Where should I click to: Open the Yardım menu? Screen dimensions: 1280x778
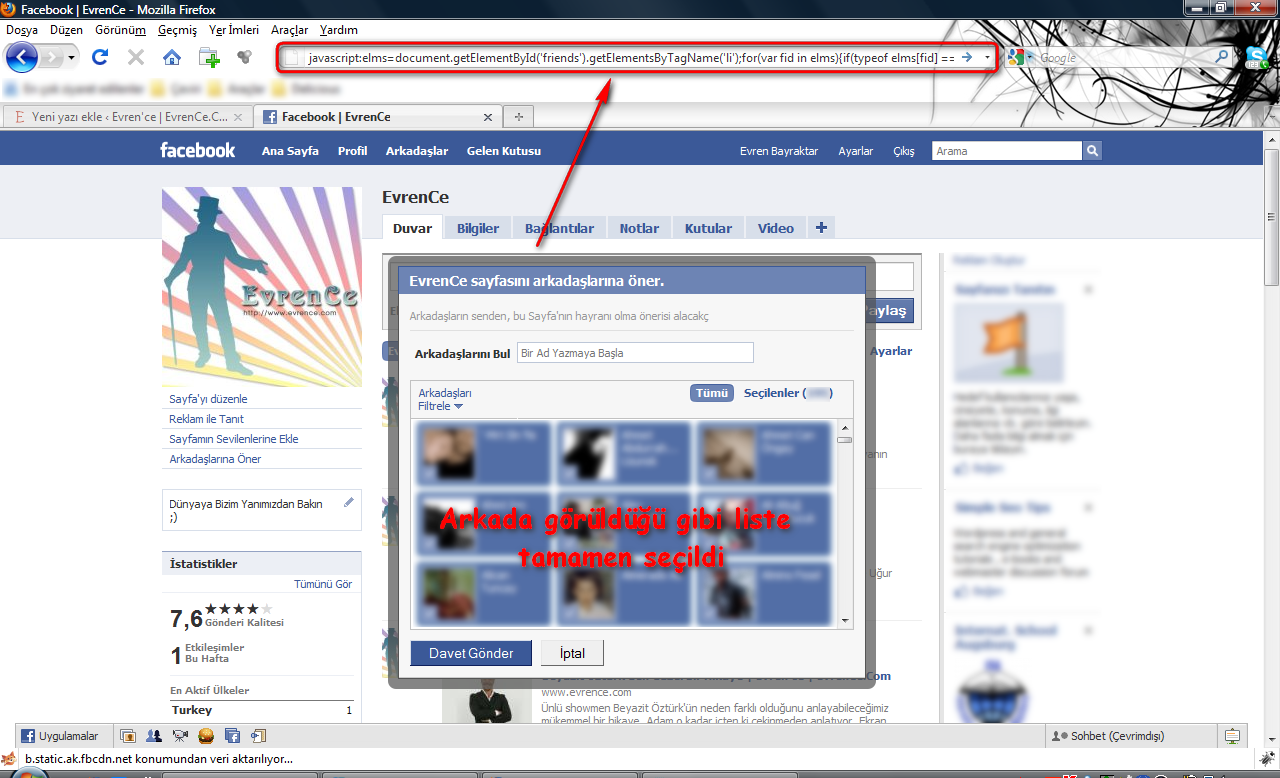pyautogui.click(x=338, y=30)
